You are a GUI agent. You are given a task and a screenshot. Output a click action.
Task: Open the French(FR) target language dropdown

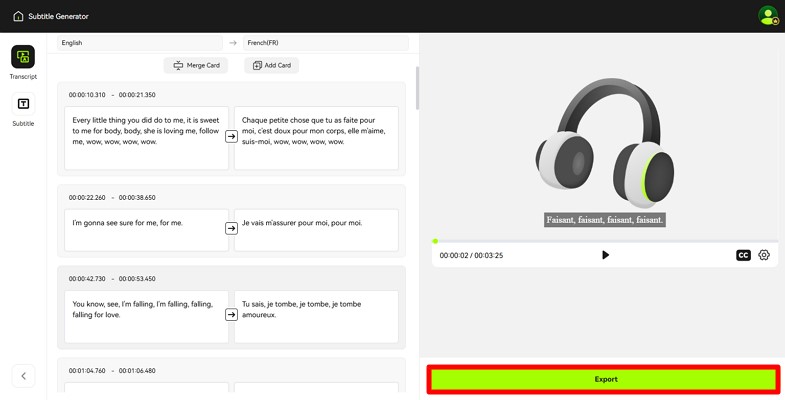click(x=326, y=43)
